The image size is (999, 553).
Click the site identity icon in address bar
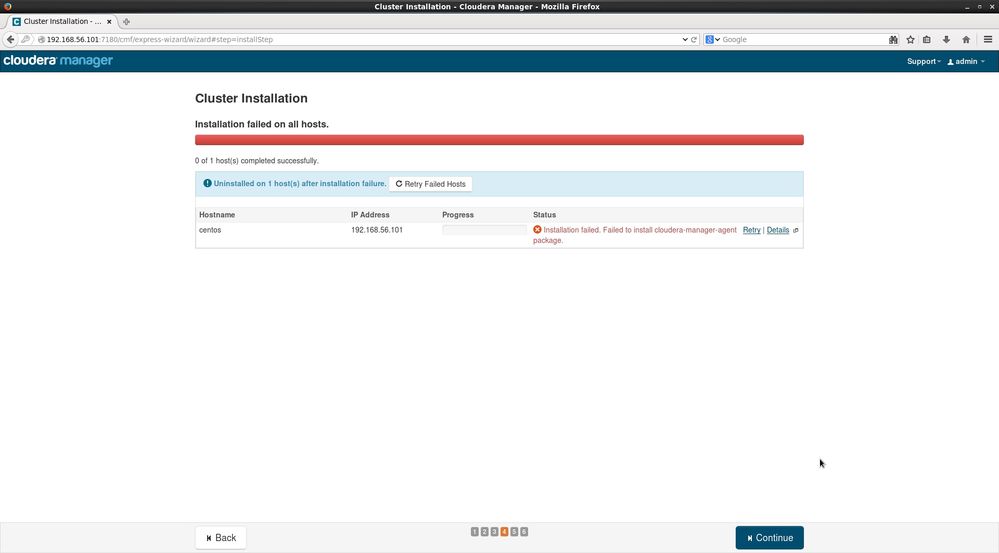point(41,40)
